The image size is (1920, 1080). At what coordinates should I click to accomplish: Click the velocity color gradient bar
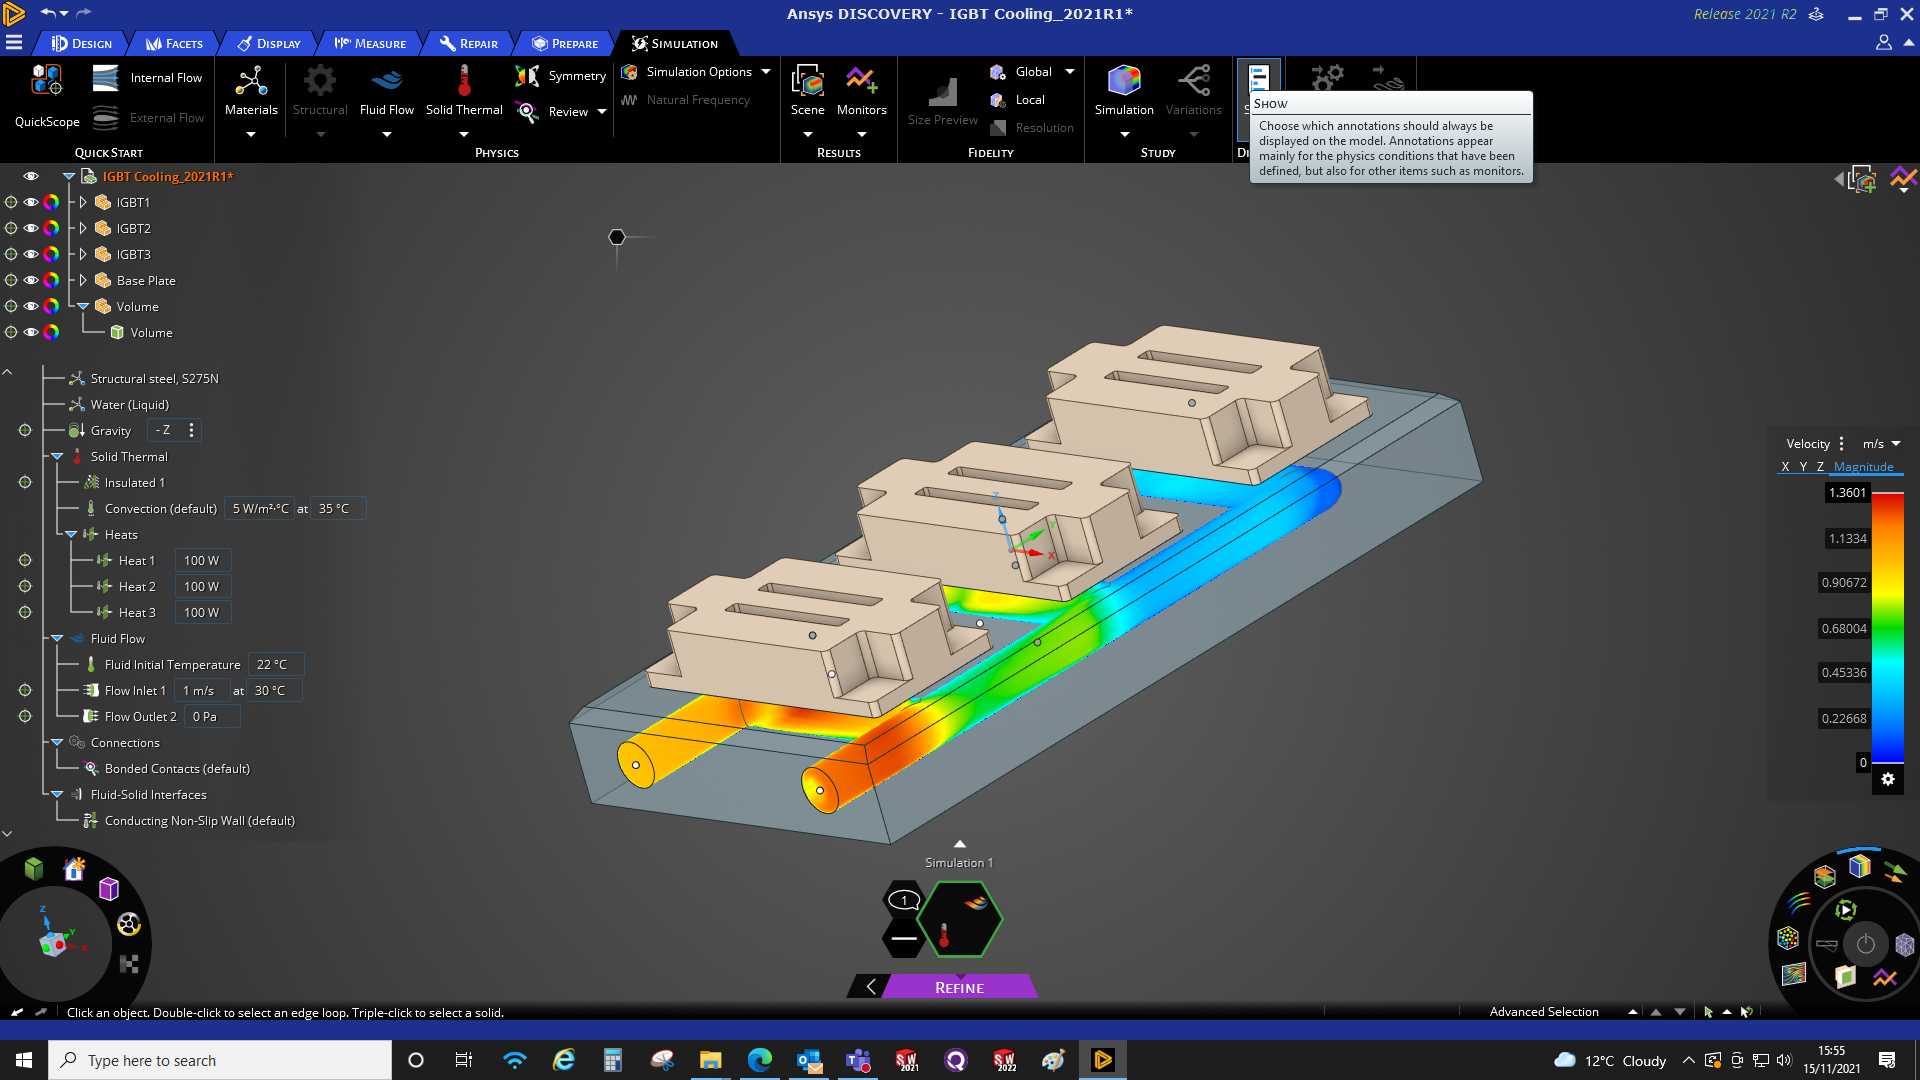tap(1888, 628)
